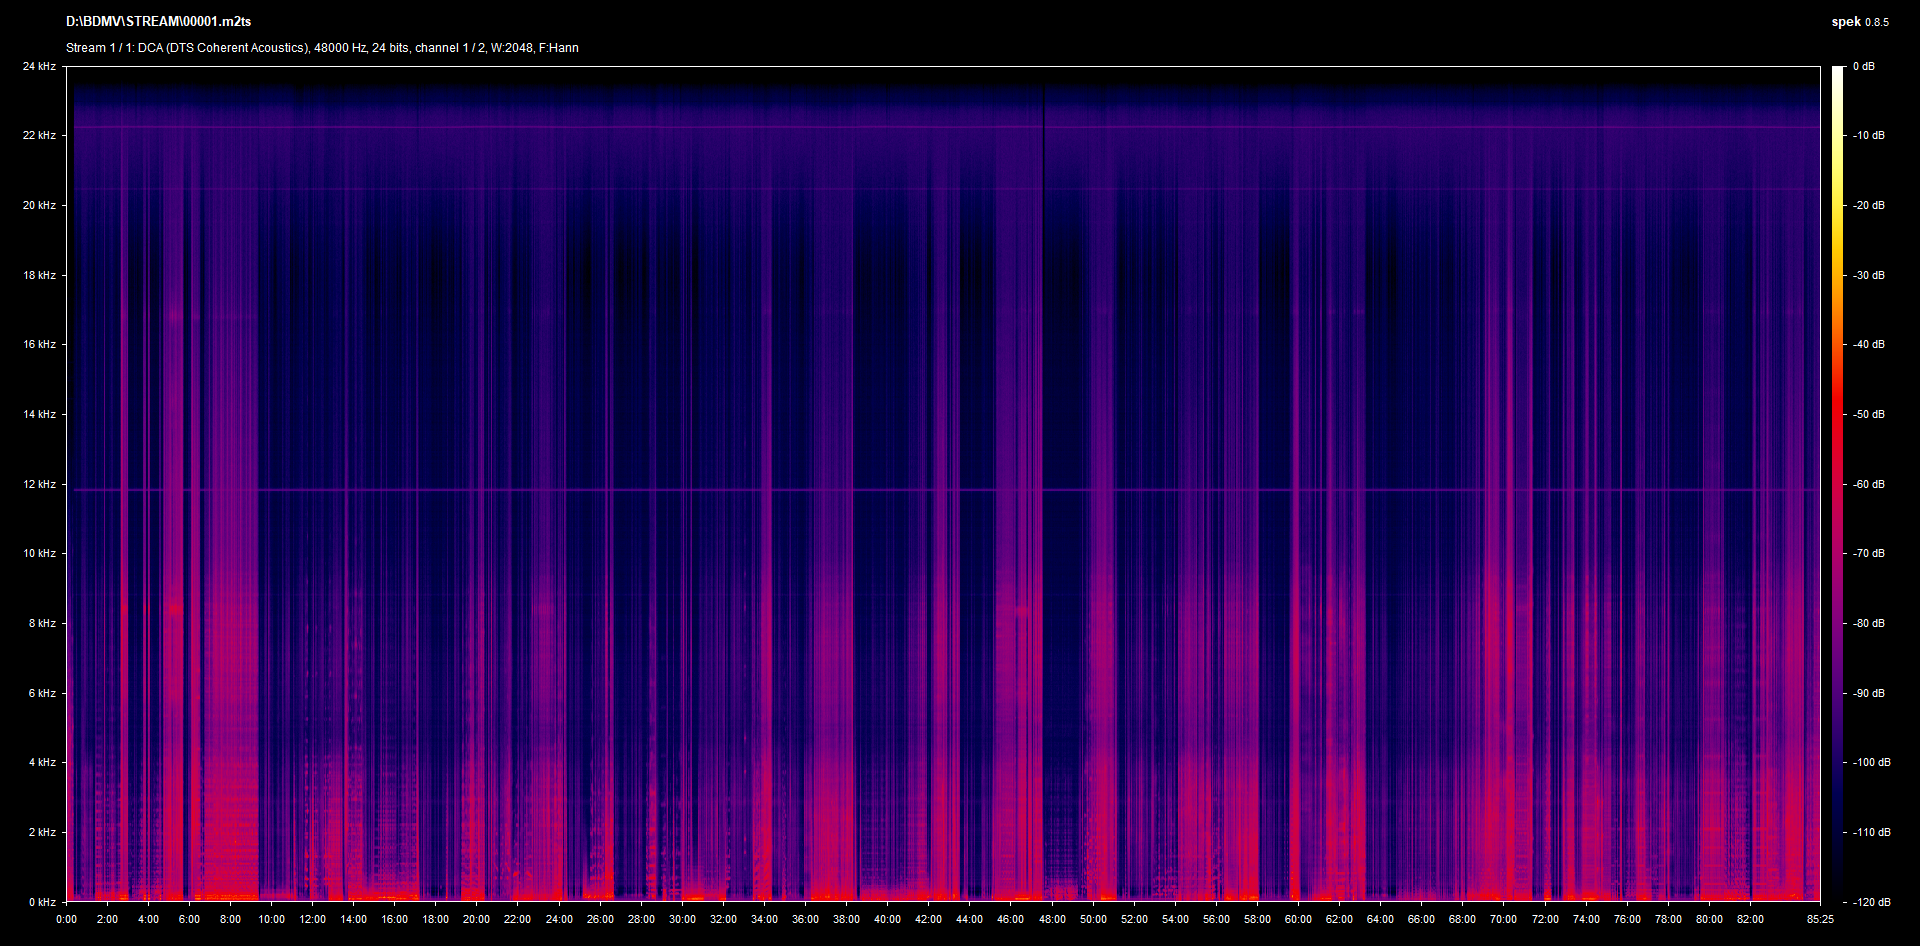1920x946 pixels.
Task: Click the 20 kHz frequency axis label
Action: point(40,205)
